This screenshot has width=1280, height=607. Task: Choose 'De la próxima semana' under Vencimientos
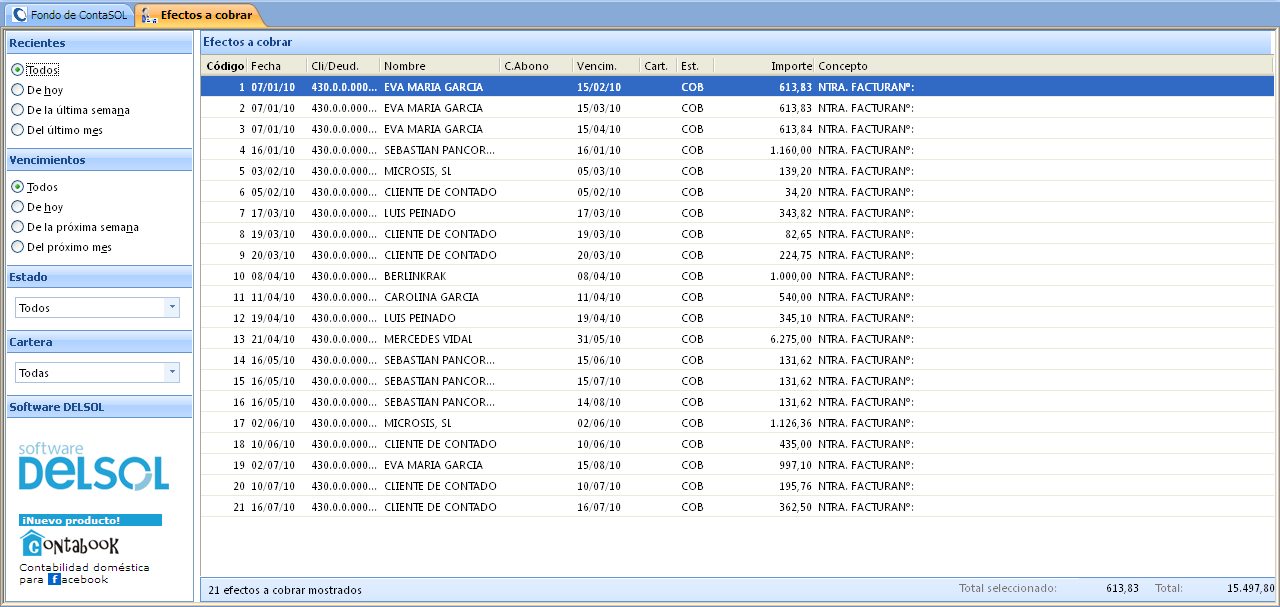pyautogui.click(x=18, y=227)
